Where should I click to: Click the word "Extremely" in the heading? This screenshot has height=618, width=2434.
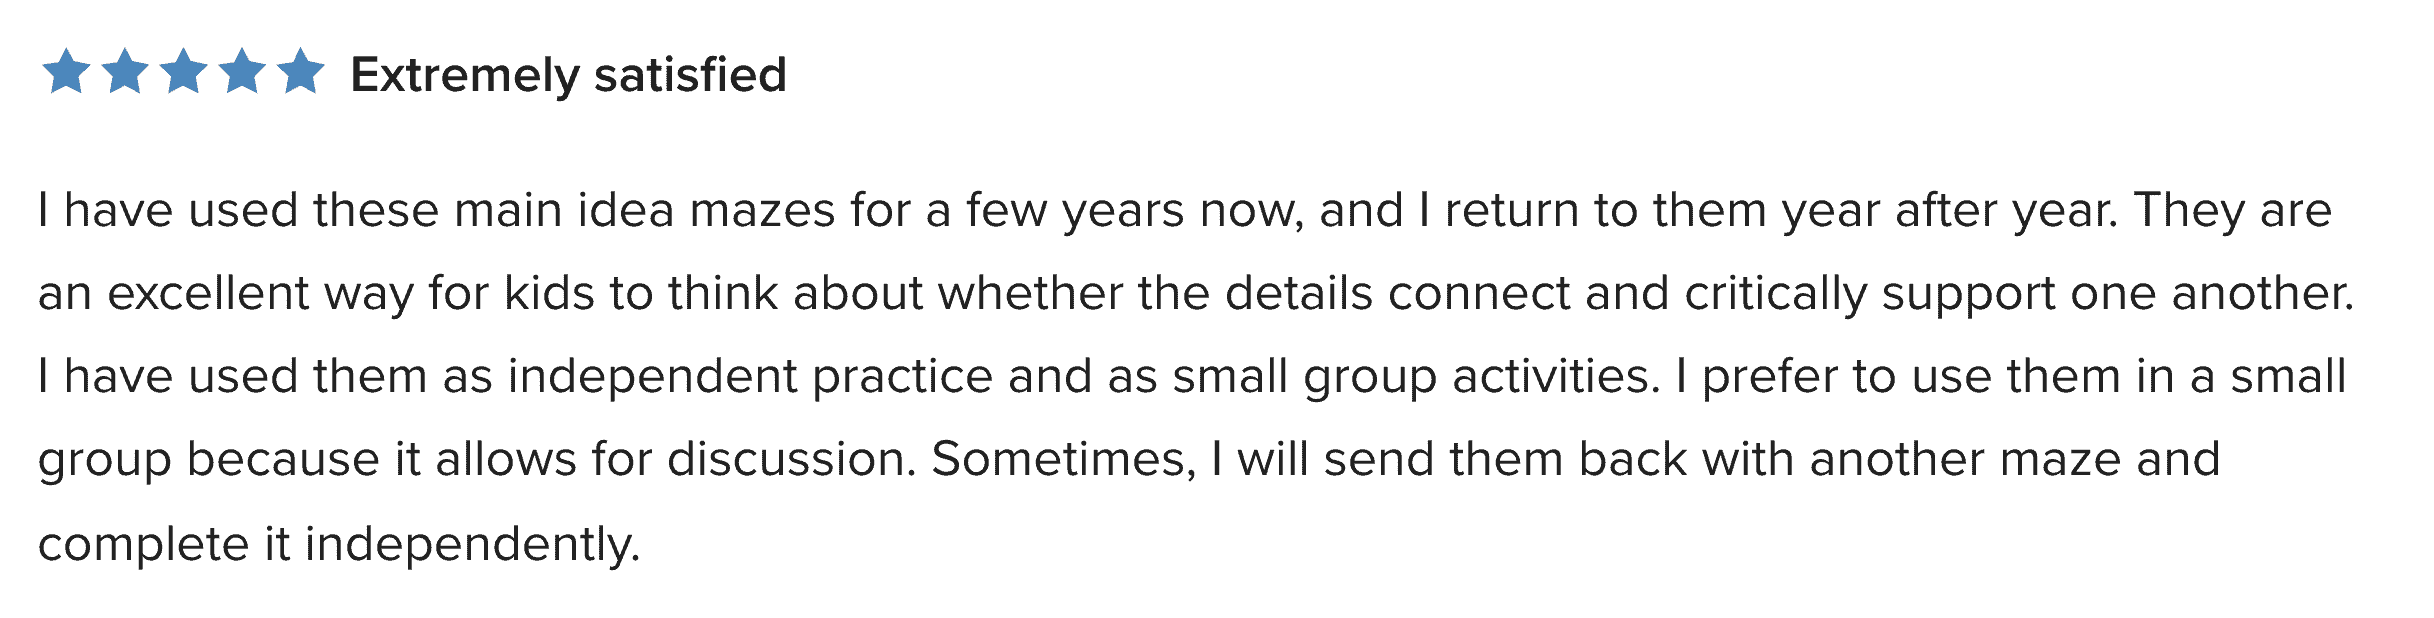[x=465, y=76]
